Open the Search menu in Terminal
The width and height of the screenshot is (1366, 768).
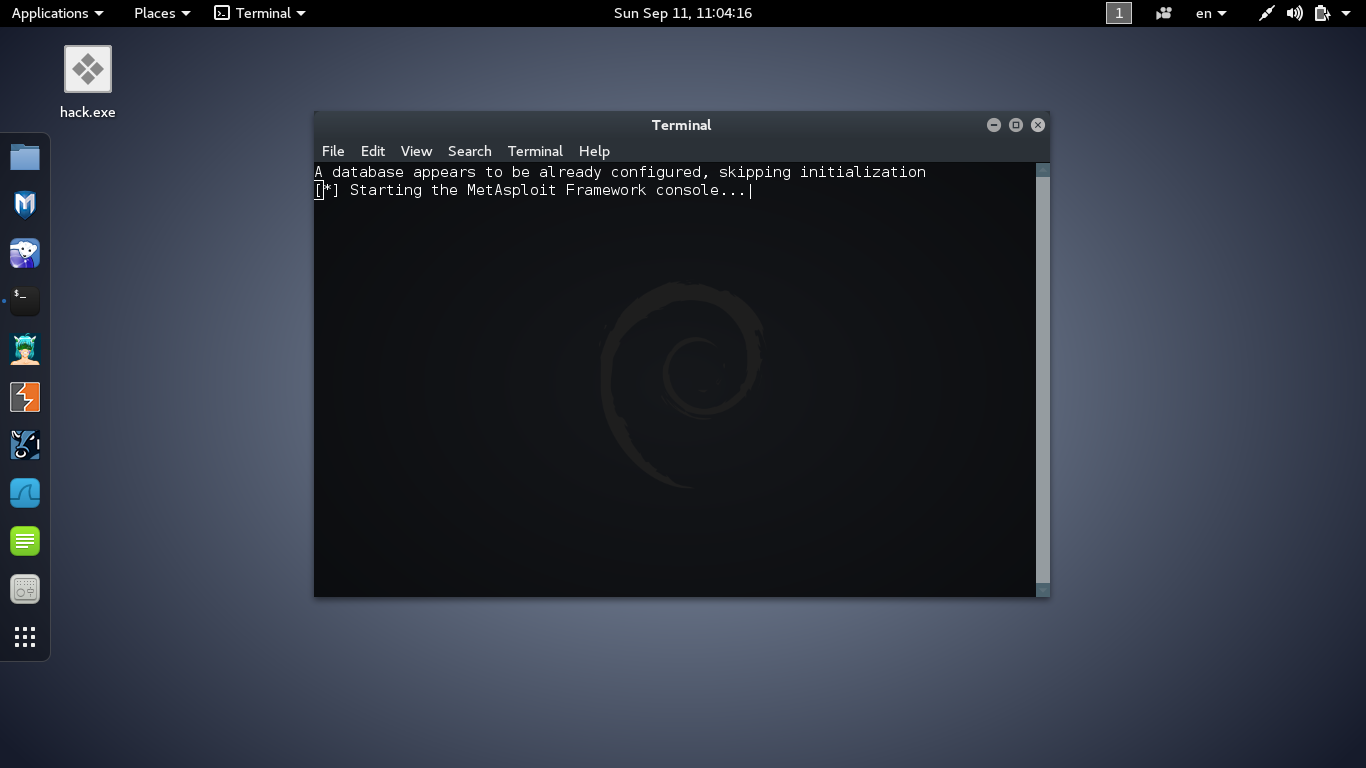(469, 151)
